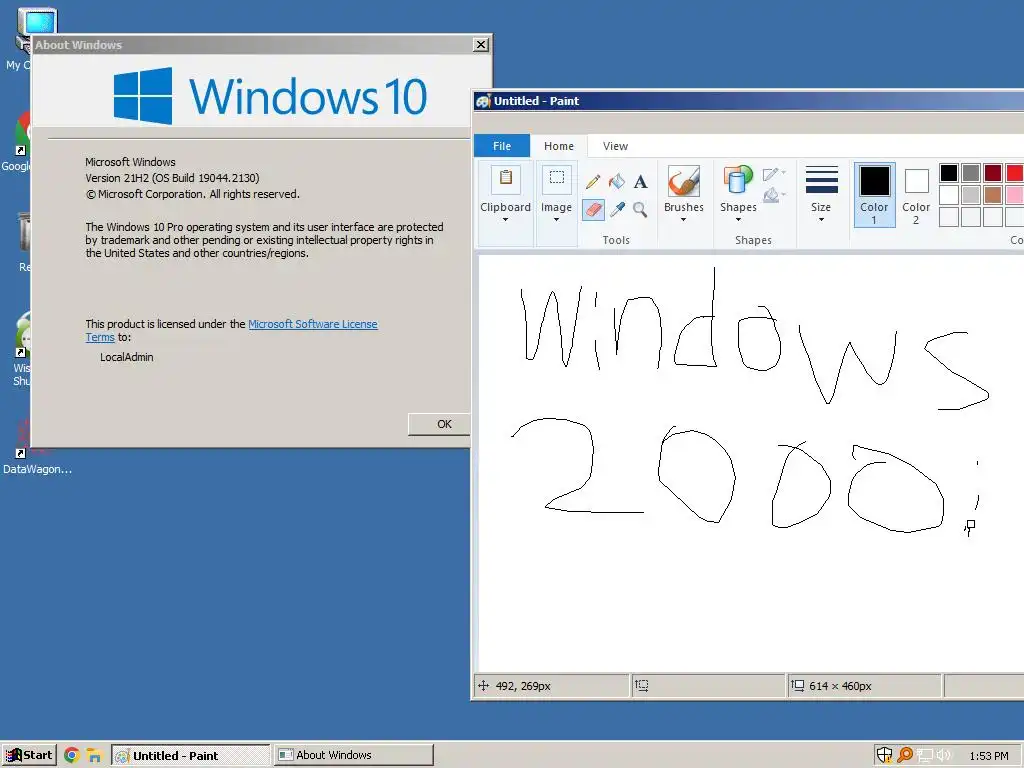Screen dimensions: 1024x768
Task: Expand the Shapes dropdown arrow
Action: [x=738, y=220]
